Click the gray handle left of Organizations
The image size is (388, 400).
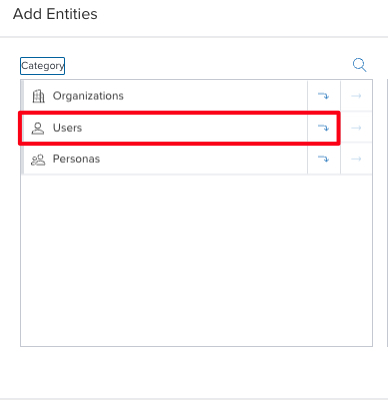(22, 96)
